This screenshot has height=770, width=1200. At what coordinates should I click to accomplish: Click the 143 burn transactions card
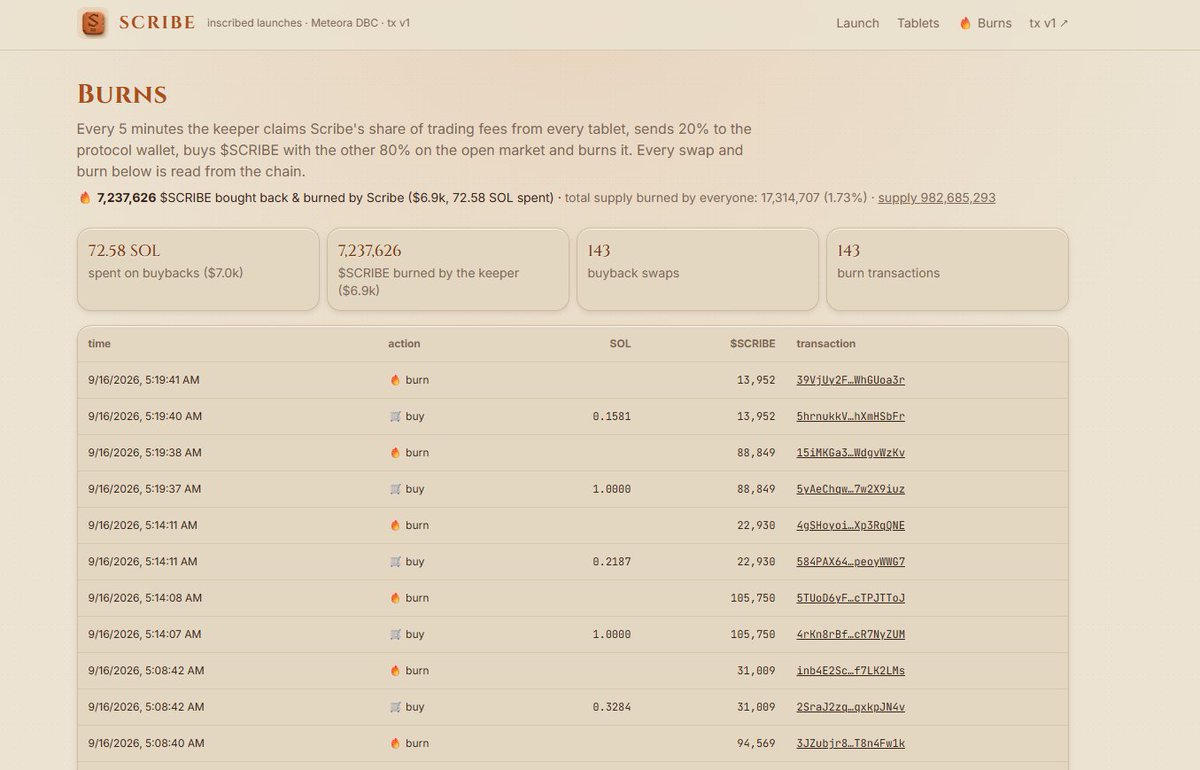[947, 269]
